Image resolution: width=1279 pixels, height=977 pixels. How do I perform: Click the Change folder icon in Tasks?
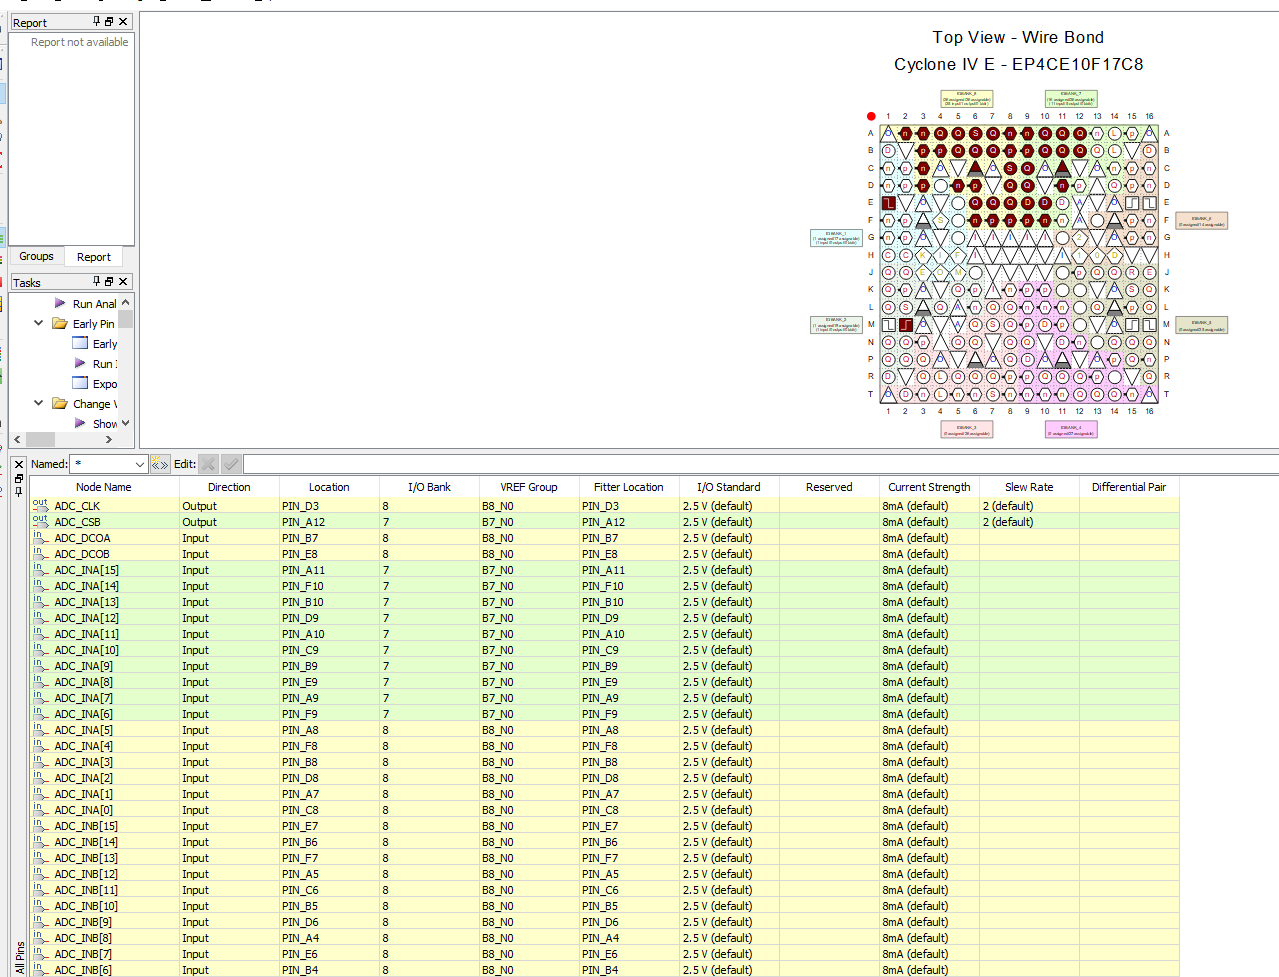[60, 403]
